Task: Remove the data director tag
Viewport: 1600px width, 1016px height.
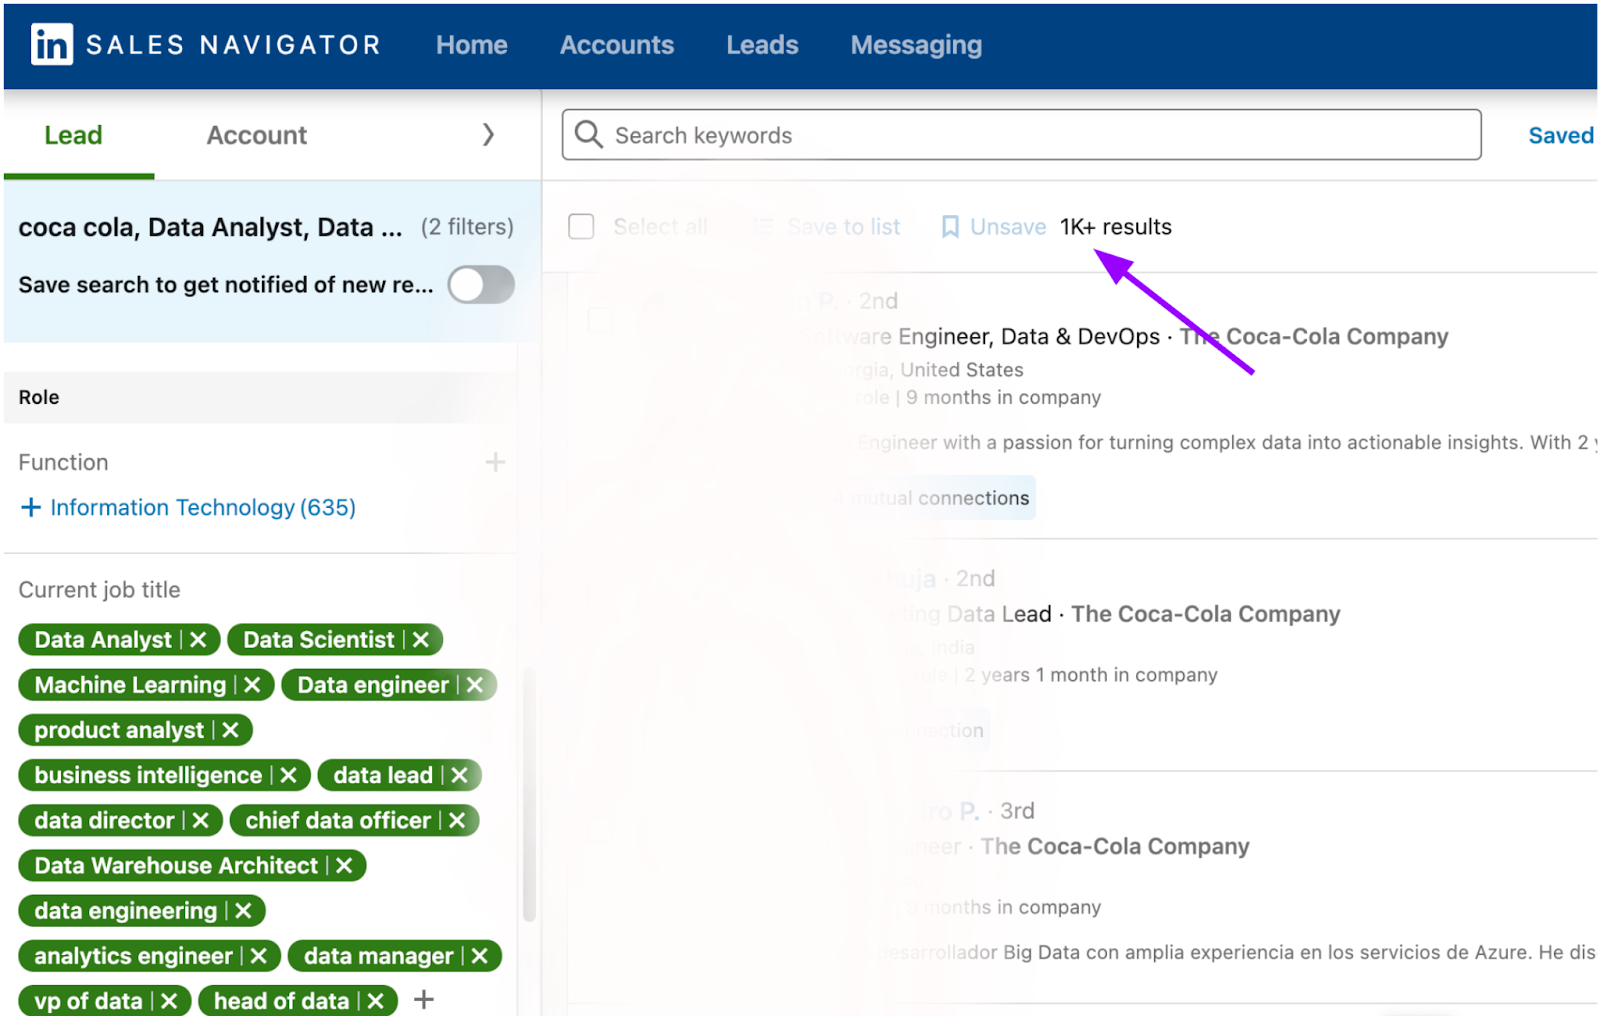Action: pos(201,821)
